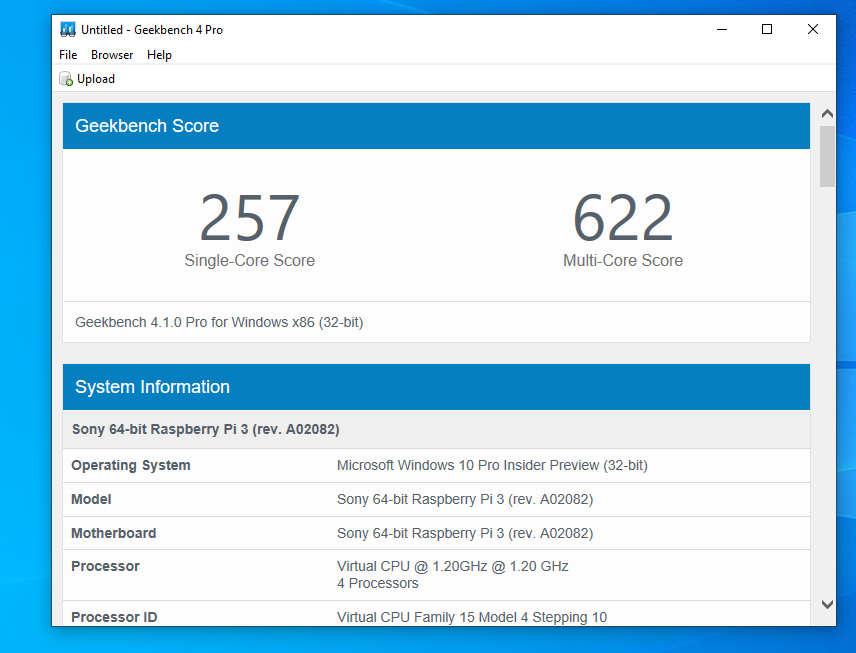Open the File menu
856x653 pixels.
tap(68, 55)
